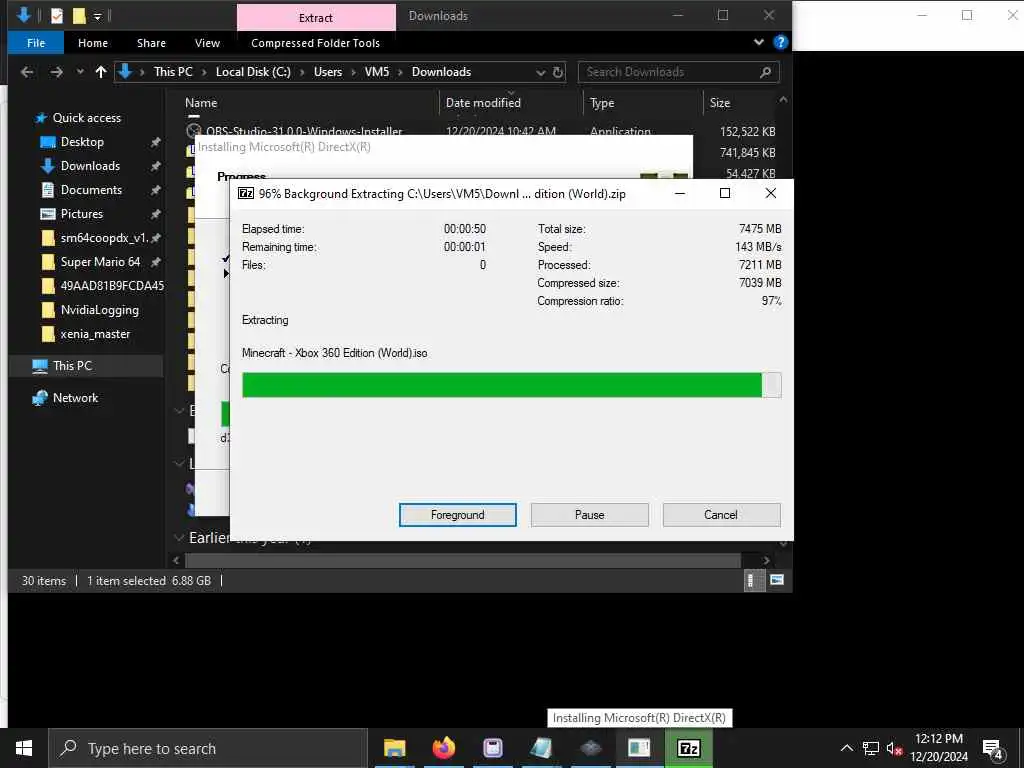This screenshot has height=768, width=1024.
Task: Click Local Disk (C:) breadcrumb
Action: [253, 72]
